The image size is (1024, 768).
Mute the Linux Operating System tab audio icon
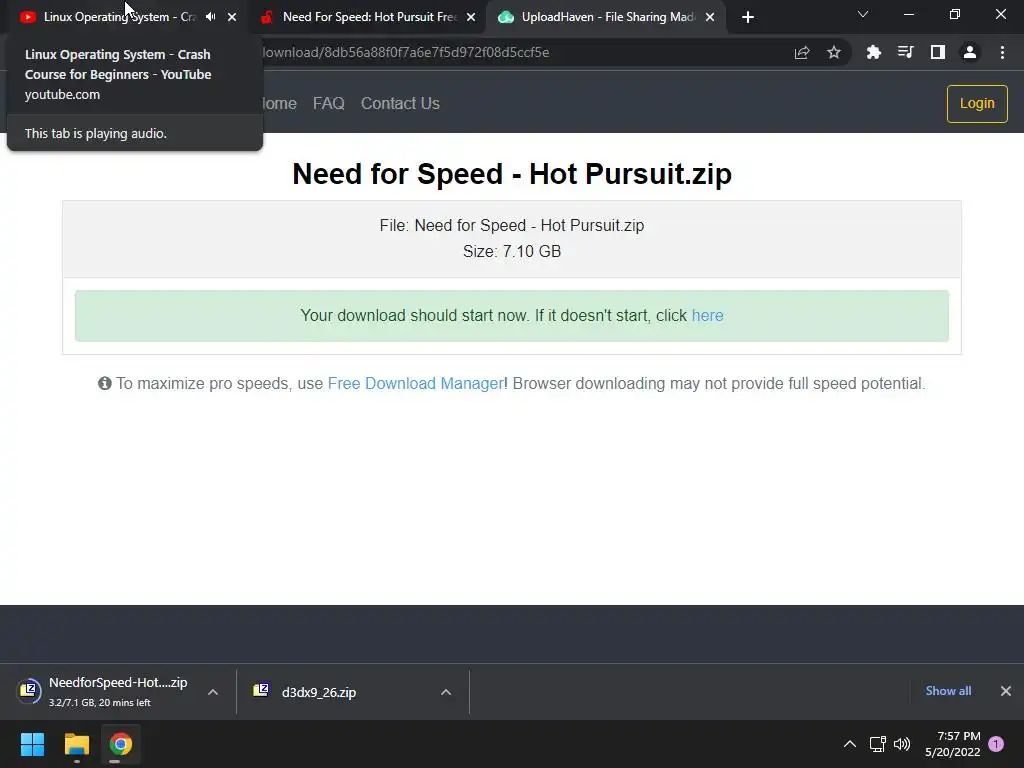pos(210,17)
